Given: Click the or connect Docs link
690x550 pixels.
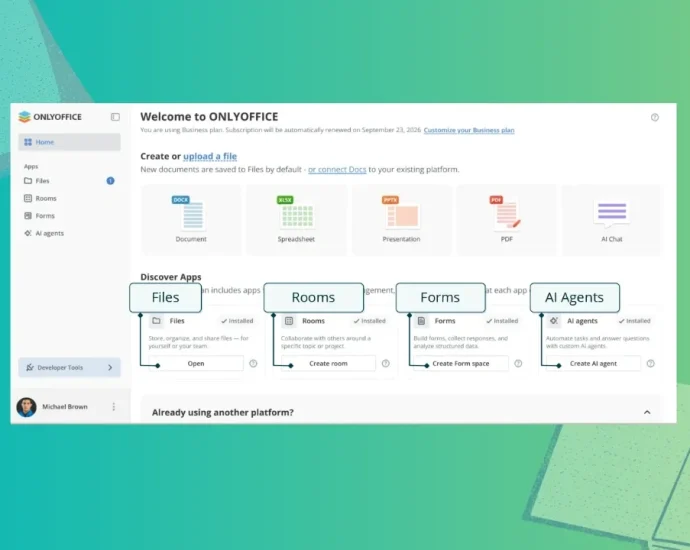Looking at the screenshot, I should [337, 169].
